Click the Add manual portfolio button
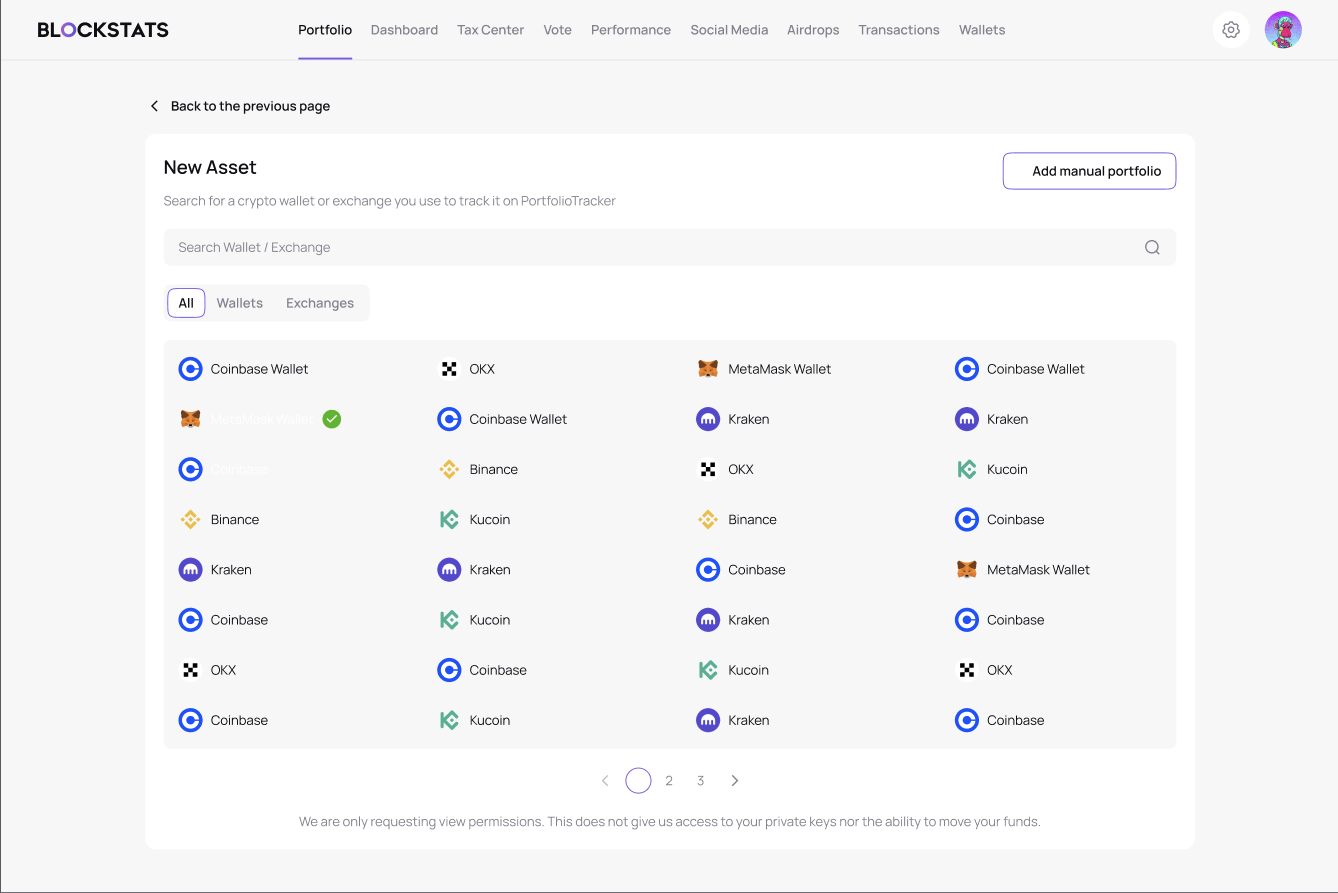Image resolution: width=1338 pixels, height=893 pixels. point(1089,171)
